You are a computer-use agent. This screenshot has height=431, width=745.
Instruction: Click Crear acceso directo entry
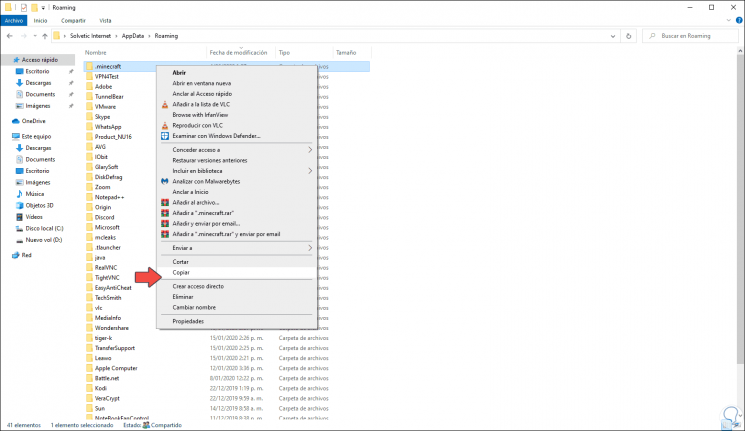pyautogui.click(x=198, y=287)
